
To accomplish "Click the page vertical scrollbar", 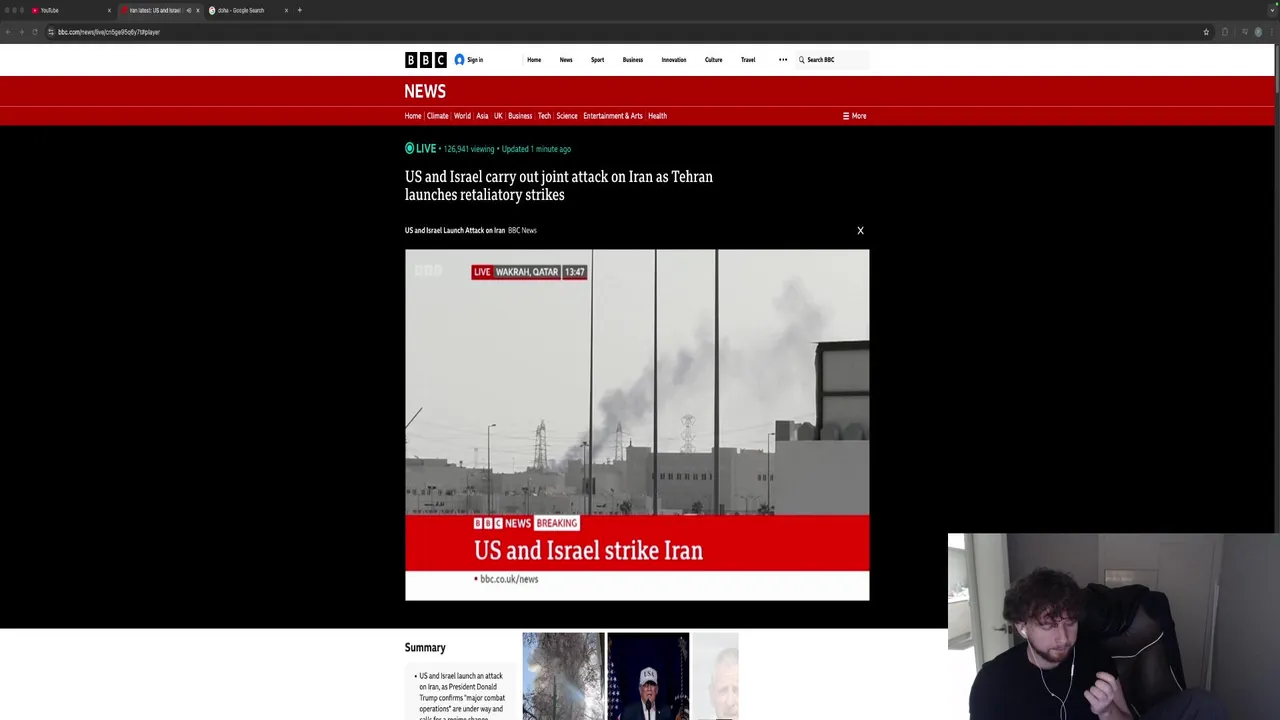I will click(1277, 70).
